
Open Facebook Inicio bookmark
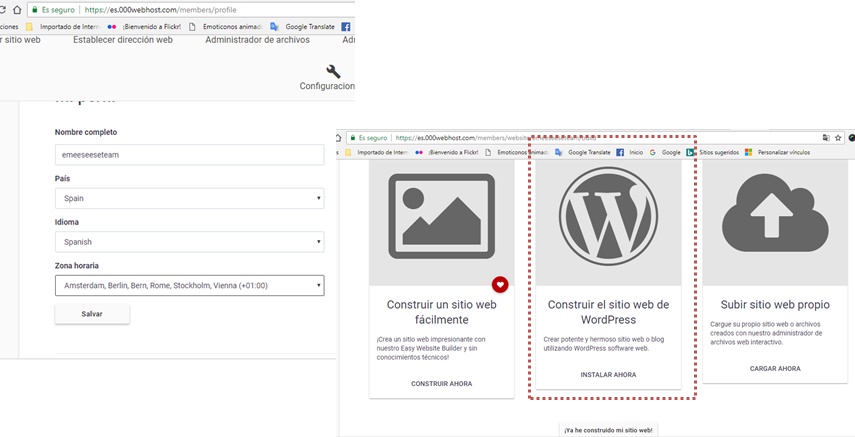click(630, 153)
